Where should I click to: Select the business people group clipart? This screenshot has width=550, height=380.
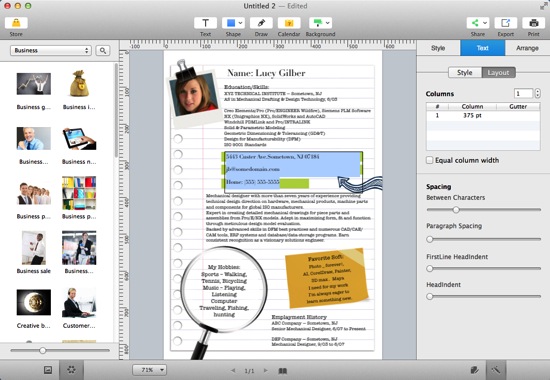click(x=34, y=193)
